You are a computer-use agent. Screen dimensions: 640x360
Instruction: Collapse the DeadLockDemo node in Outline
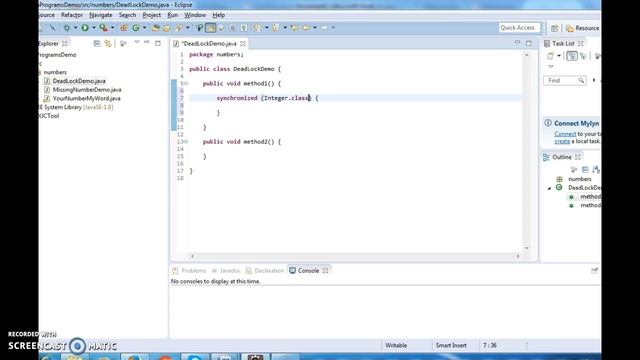(x=549, y=188)
